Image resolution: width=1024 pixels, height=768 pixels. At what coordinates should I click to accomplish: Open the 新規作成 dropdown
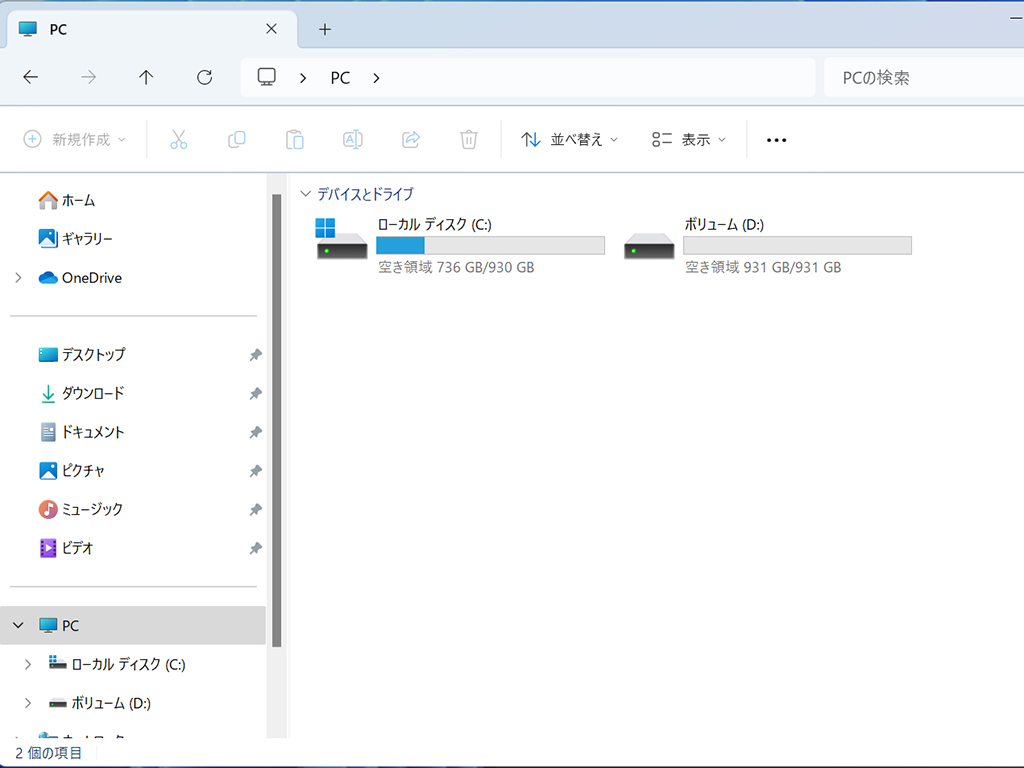tap(74, 139)
